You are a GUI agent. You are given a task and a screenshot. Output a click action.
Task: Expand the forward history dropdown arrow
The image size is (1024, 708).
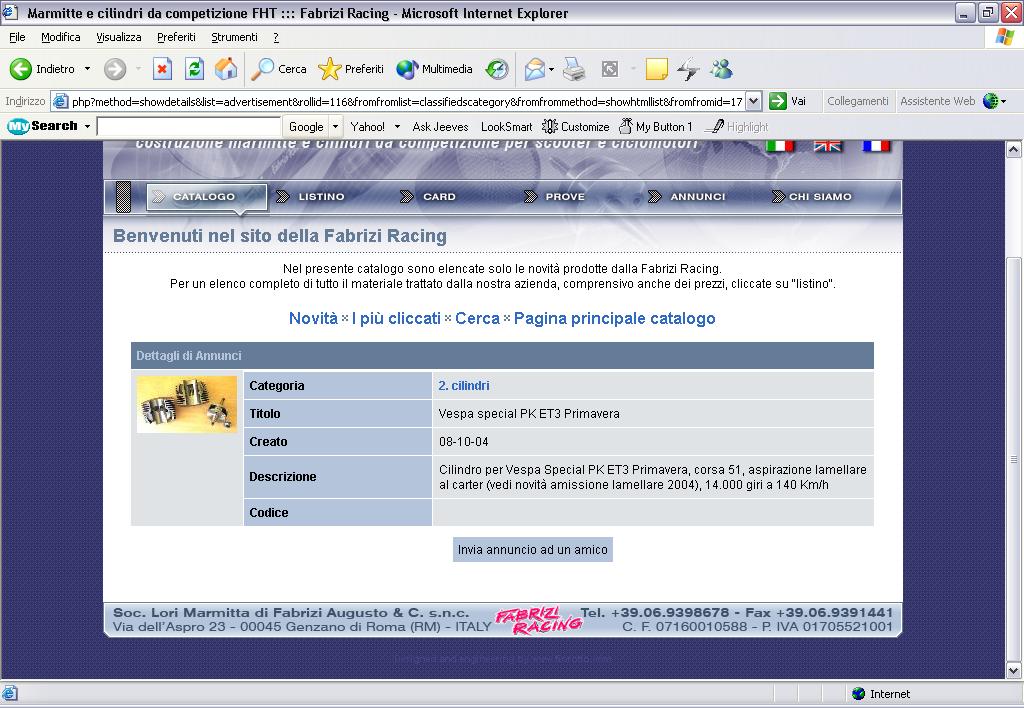tap(138, 69)
